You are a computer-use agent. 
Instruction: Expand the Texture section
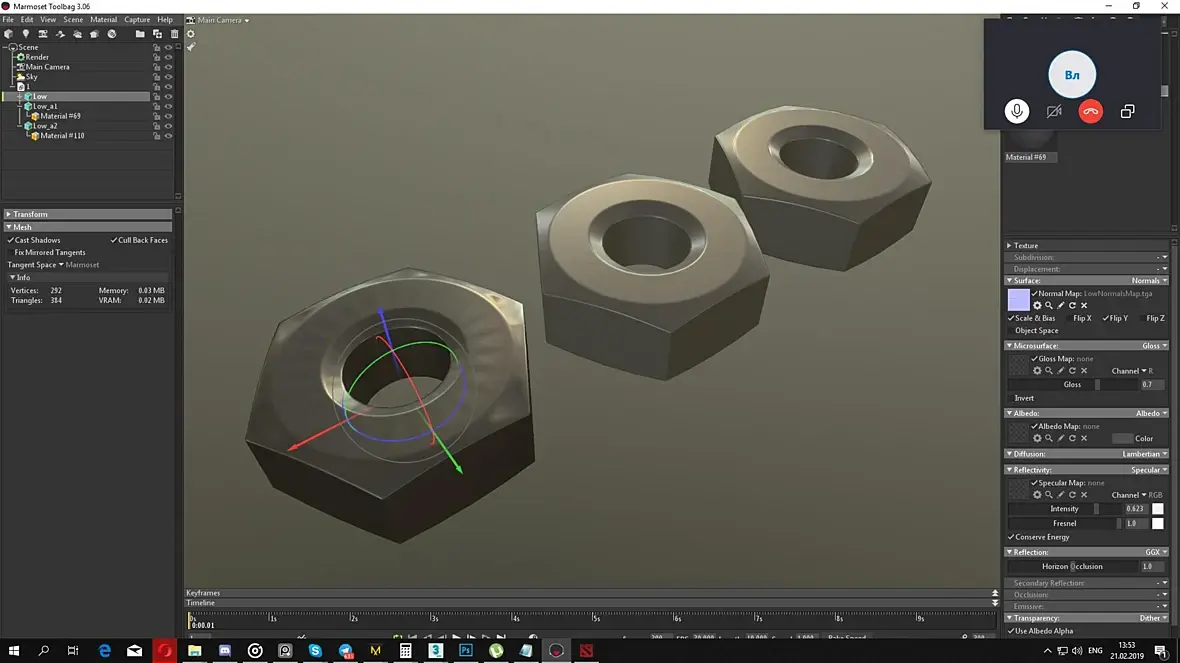[1087, 245]
